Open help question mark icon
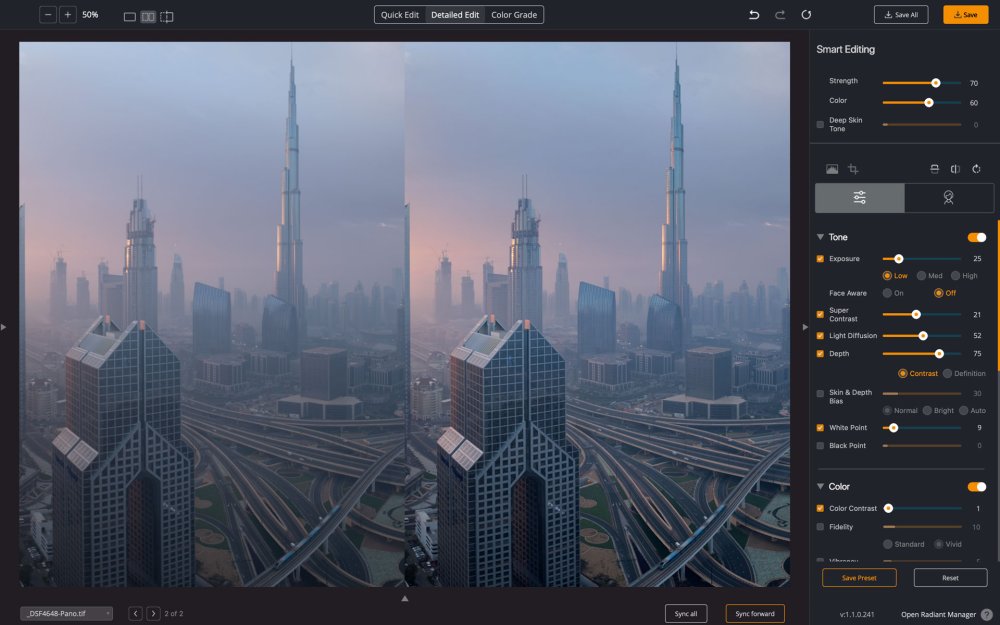Image resolution: width=1000 pixels, height=625 pixels. point(987,615)
